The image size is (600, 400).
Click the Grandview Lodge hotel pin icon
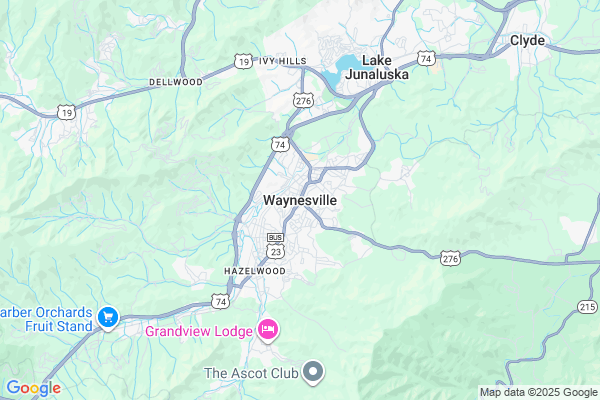268,330
